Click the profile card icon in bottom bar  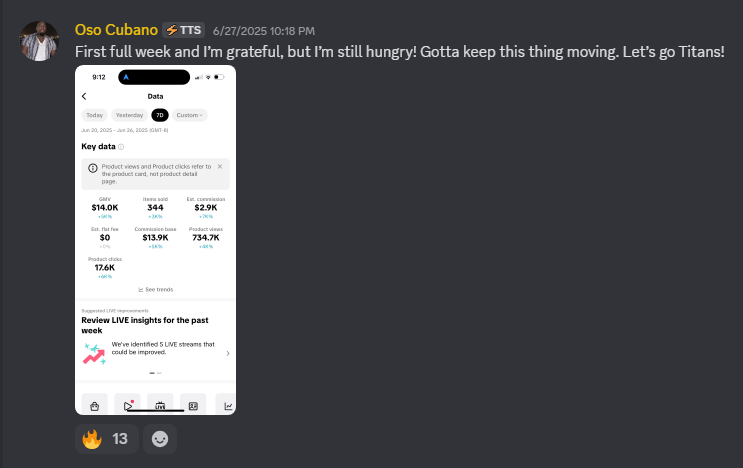(193, 406)
